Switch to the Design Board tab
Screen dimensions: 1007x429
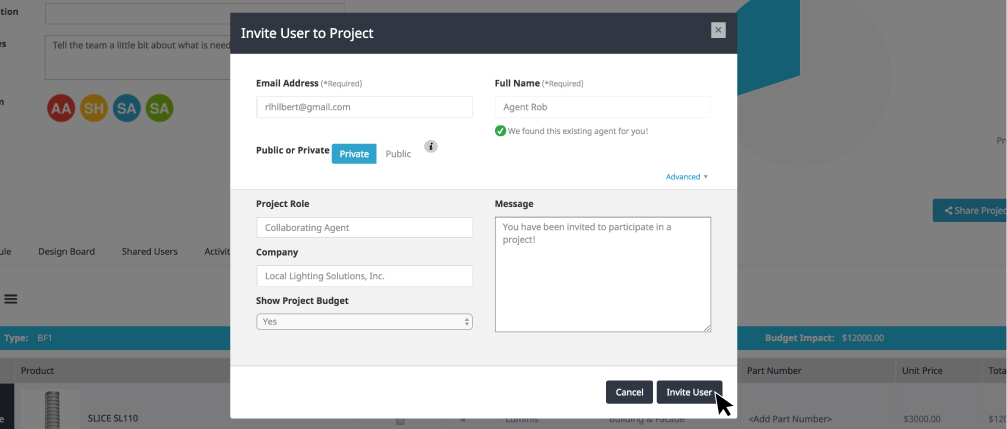click(x=66, y=252)
